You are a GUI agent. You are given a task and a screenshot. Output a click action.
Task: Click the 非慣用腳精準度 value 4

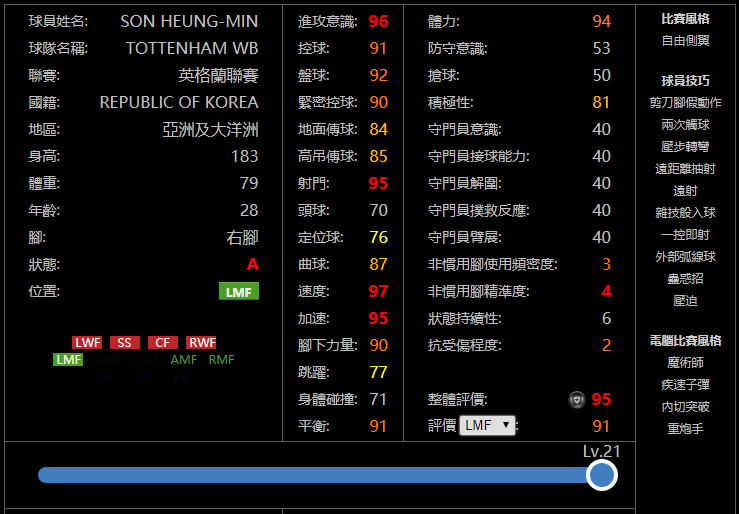point(607,291)
